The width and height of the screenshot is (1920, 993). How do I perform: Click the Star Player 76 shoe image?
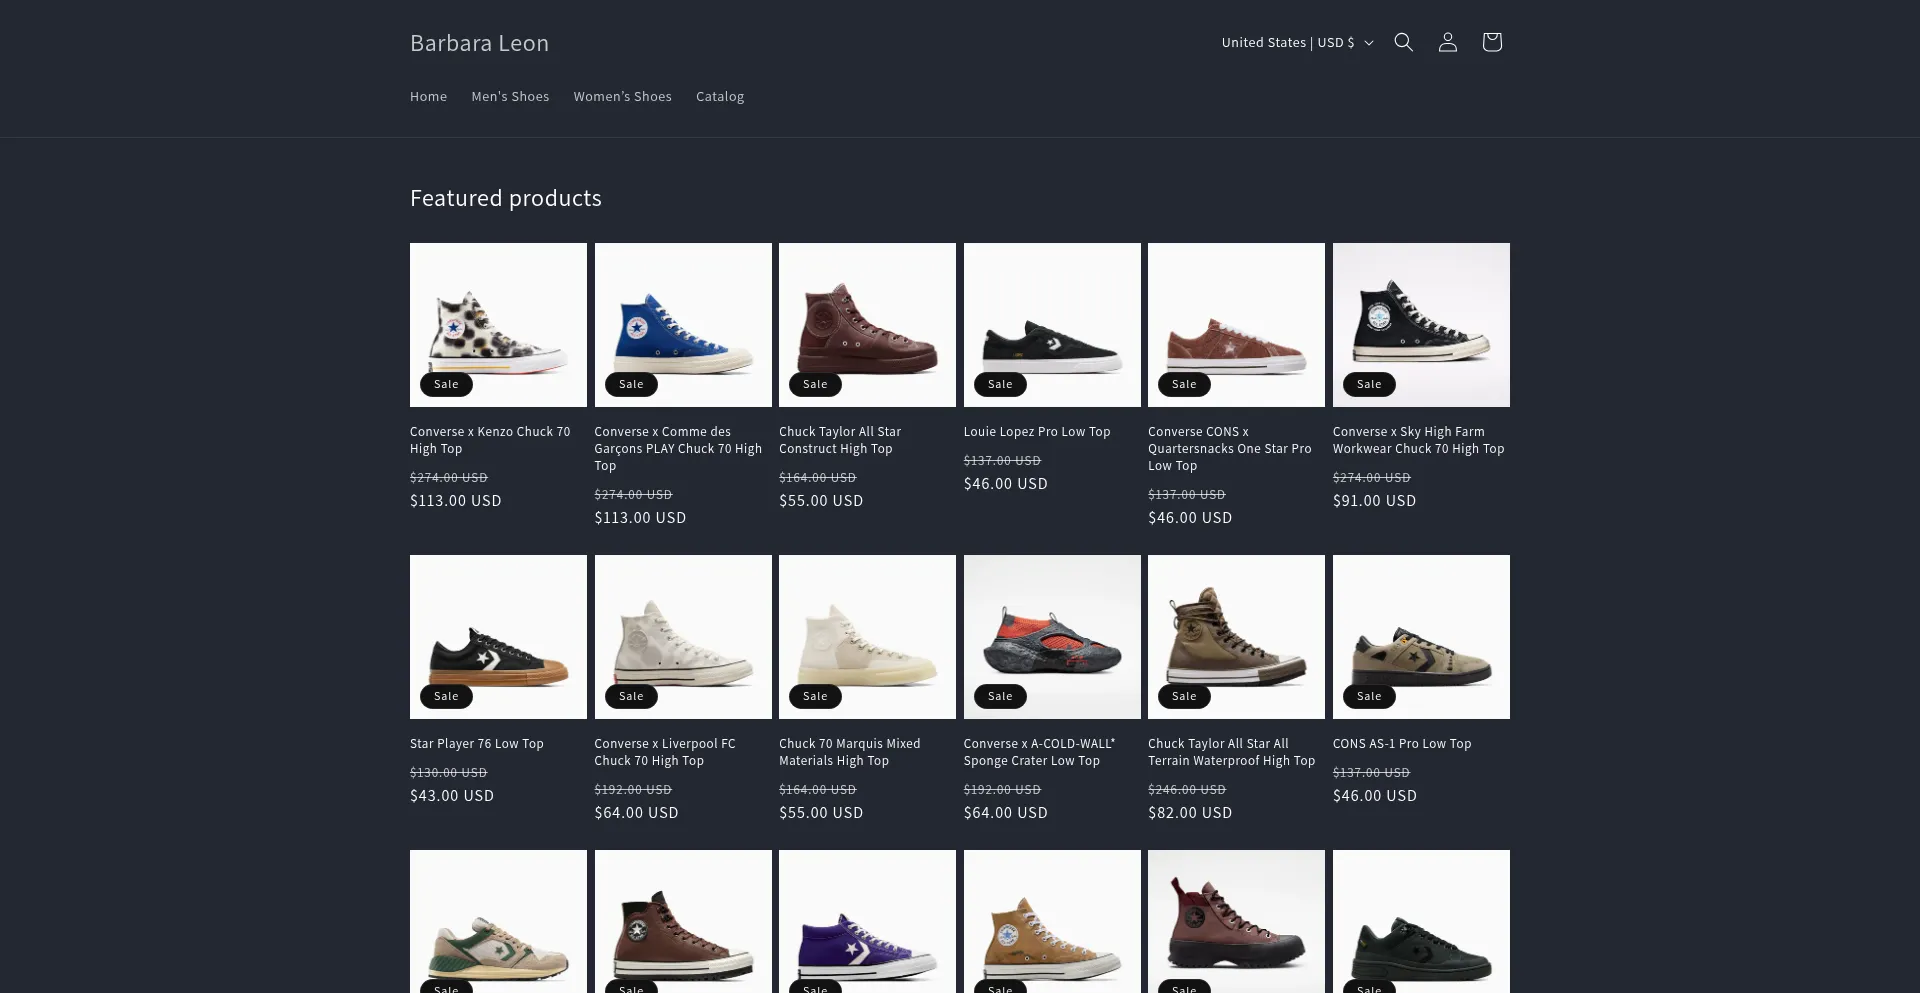click(x=498, y=637)
